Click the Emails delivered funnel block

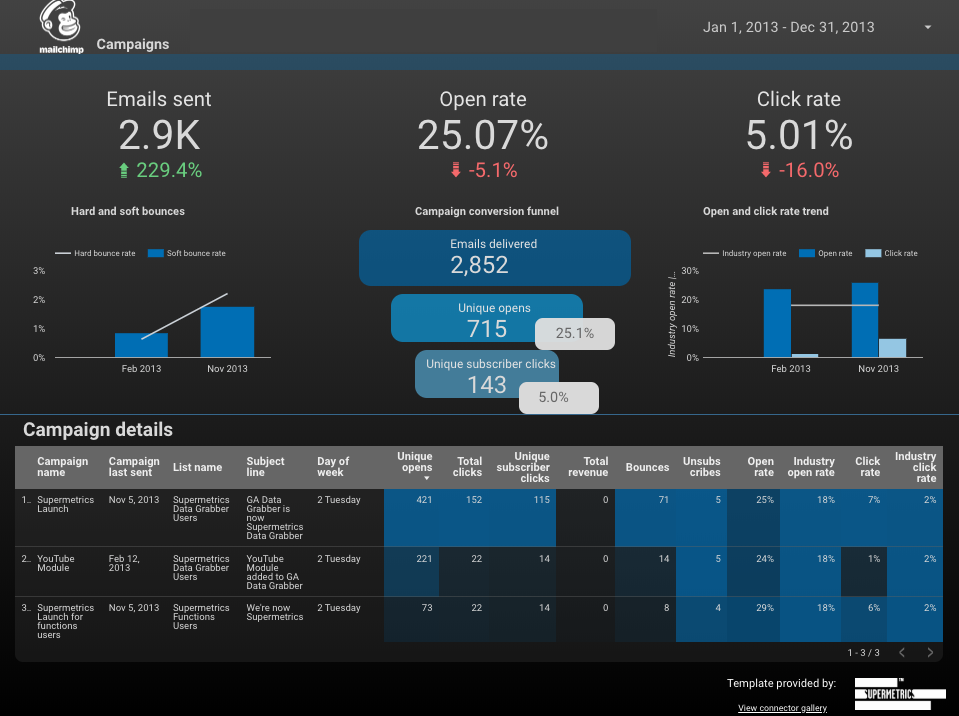[x=495, y=258]
